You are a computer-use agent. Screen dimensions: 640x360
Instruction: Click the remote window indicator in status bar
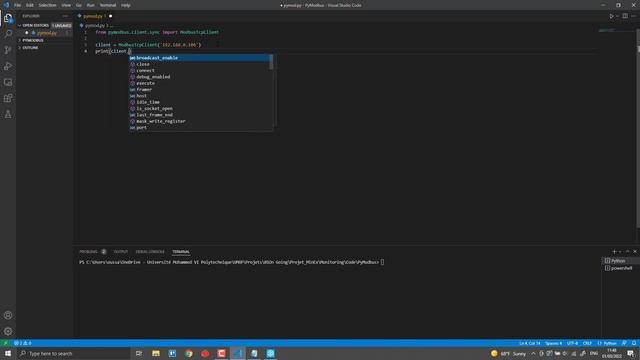coord(6,343)
